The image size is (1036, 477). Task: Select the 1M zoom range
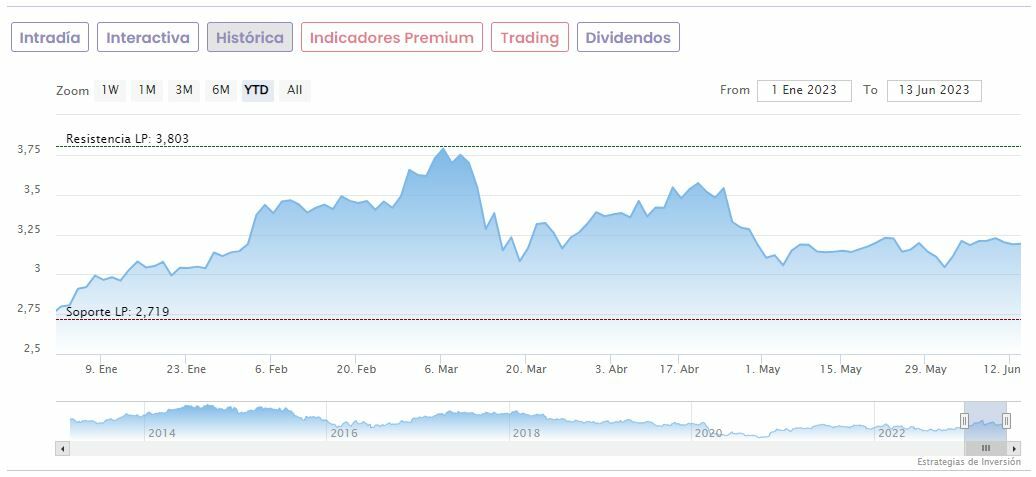[147, 90]
